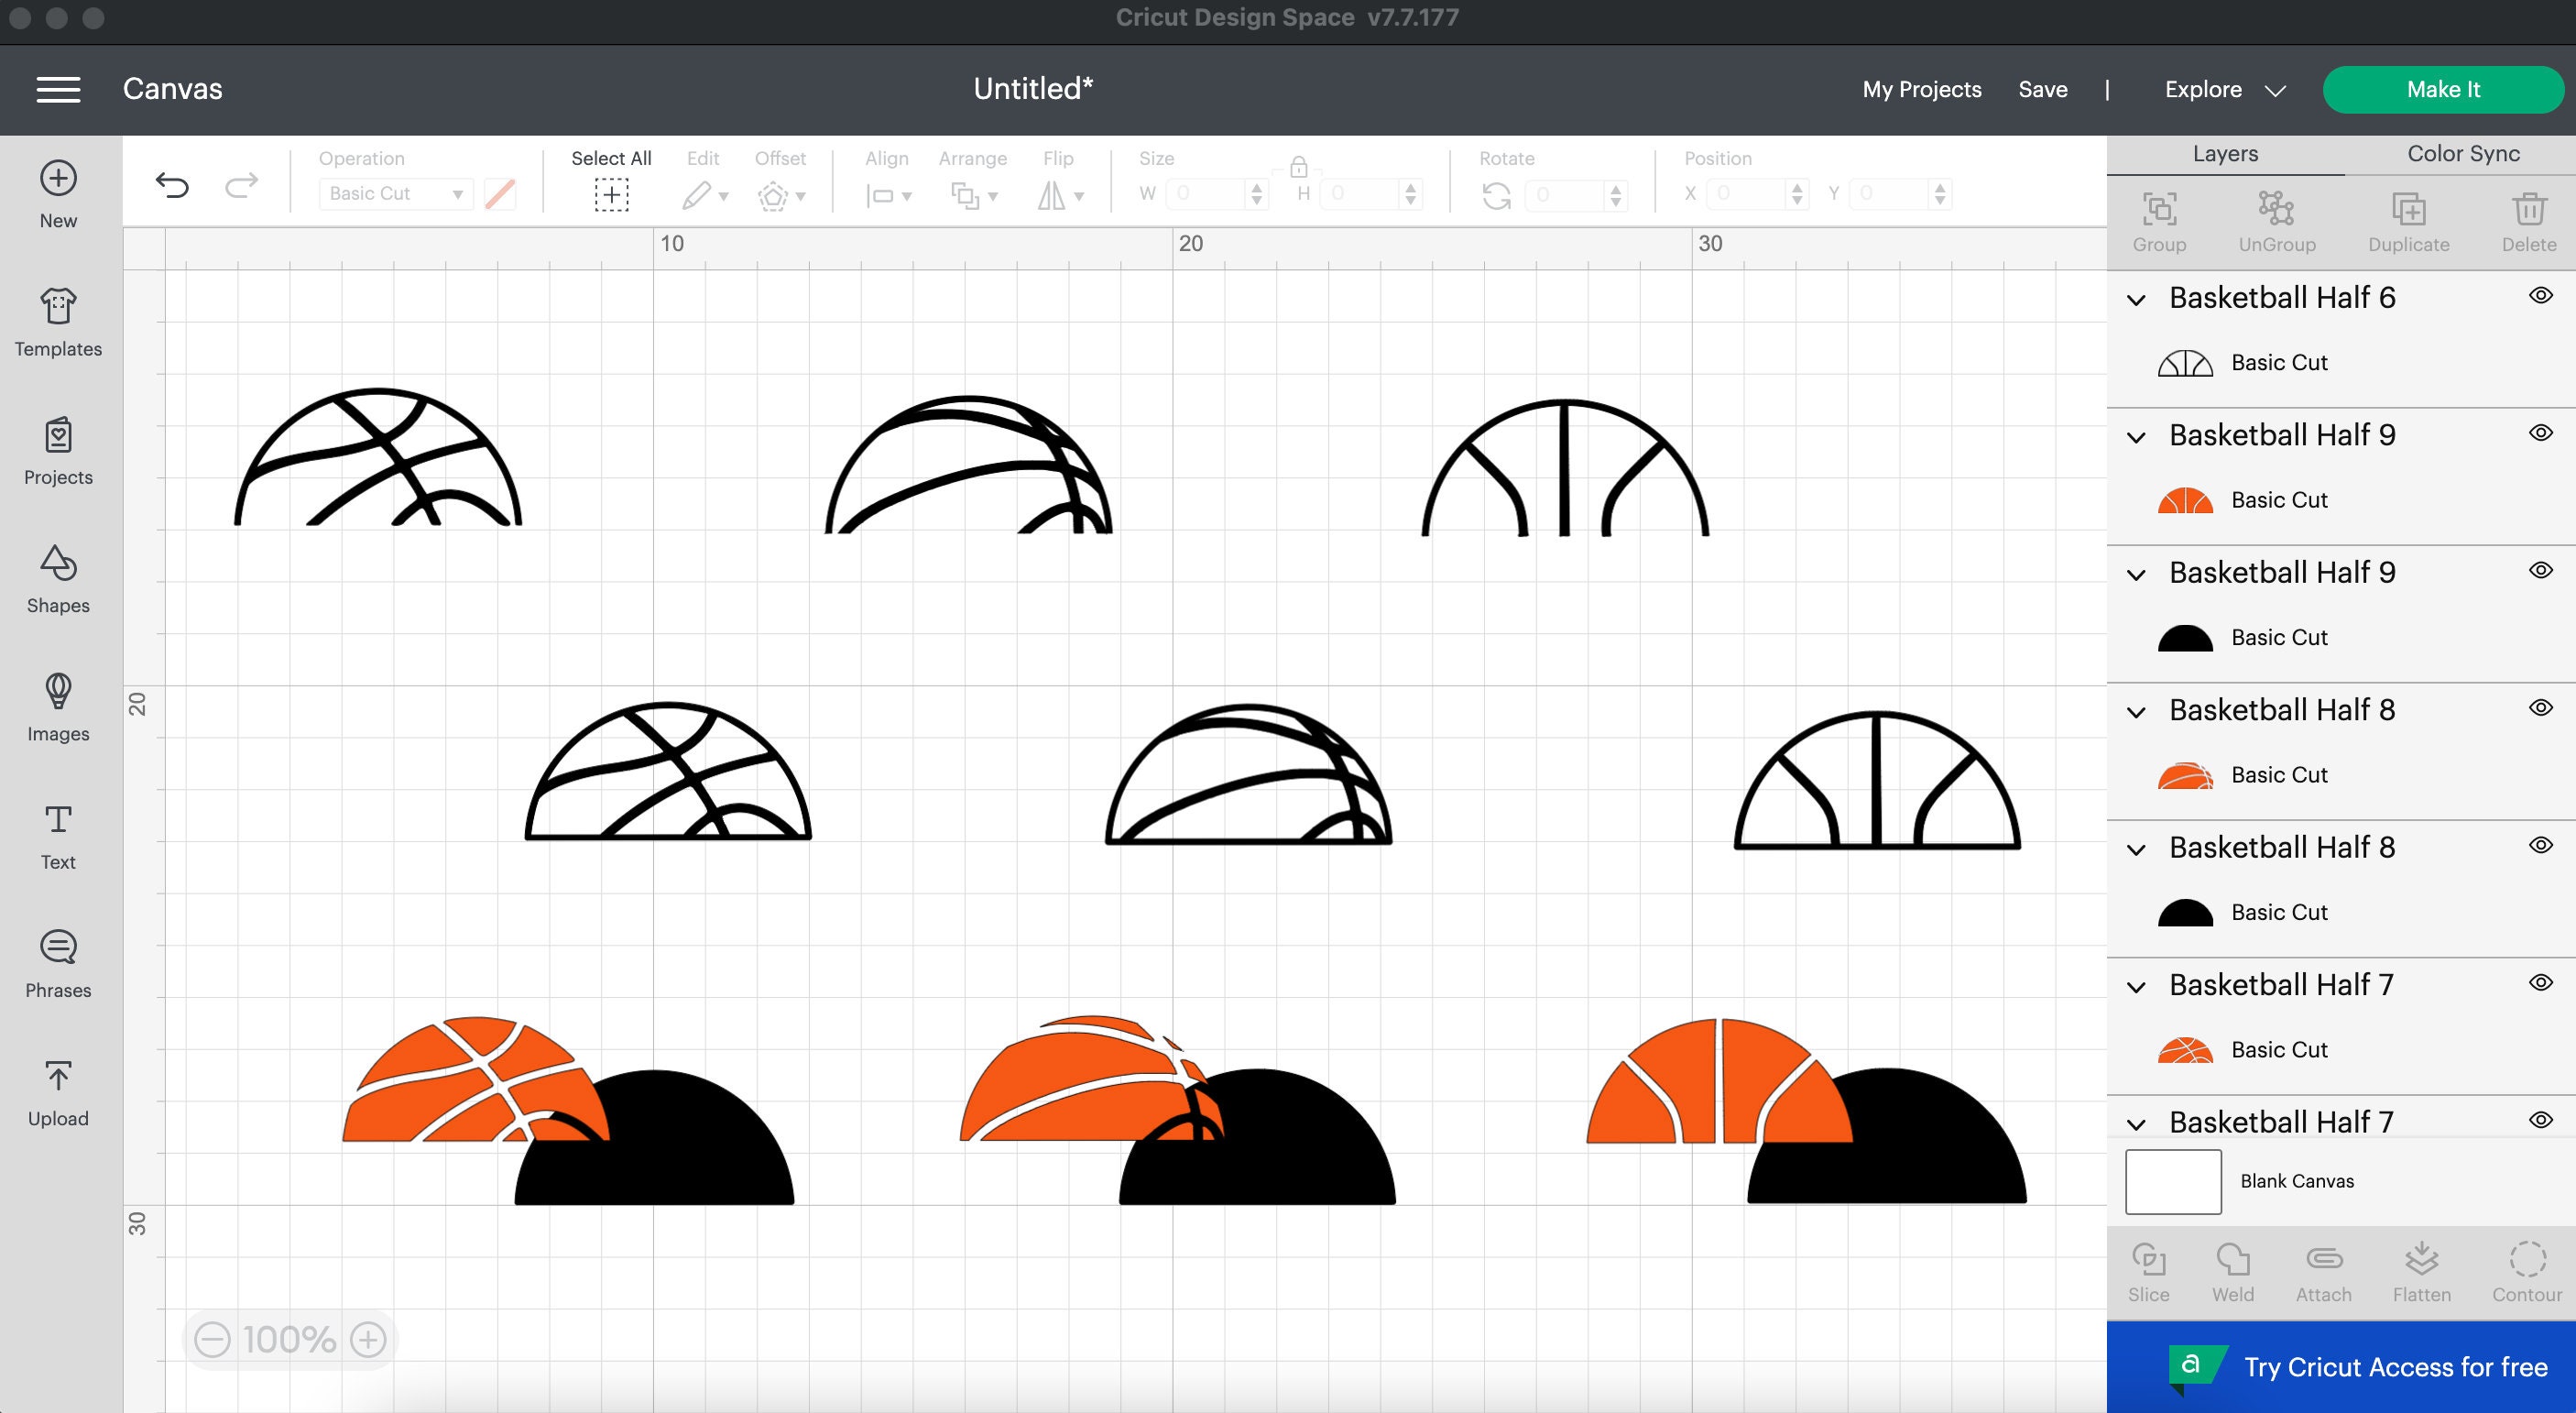Open the Shapes tool
The width and height of the screenshot is (2576, 1413).
pyautogui.click(x=58, y=579)
